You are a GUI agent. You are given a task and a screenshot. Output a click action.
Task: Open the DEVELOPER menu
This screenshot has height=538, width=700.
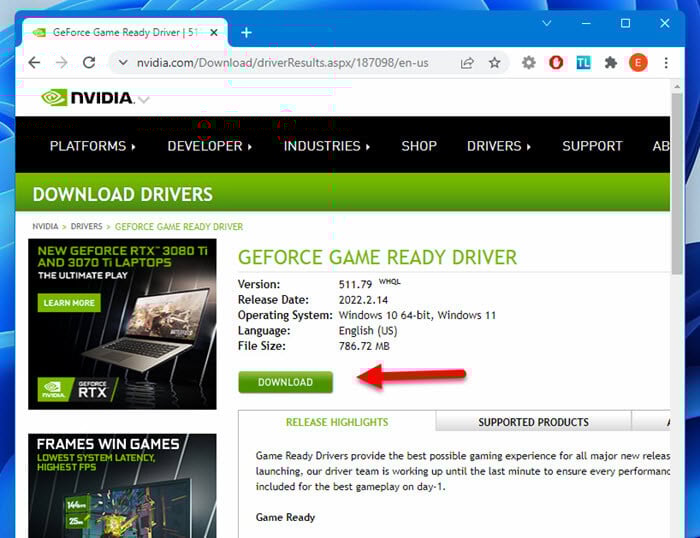209,146
